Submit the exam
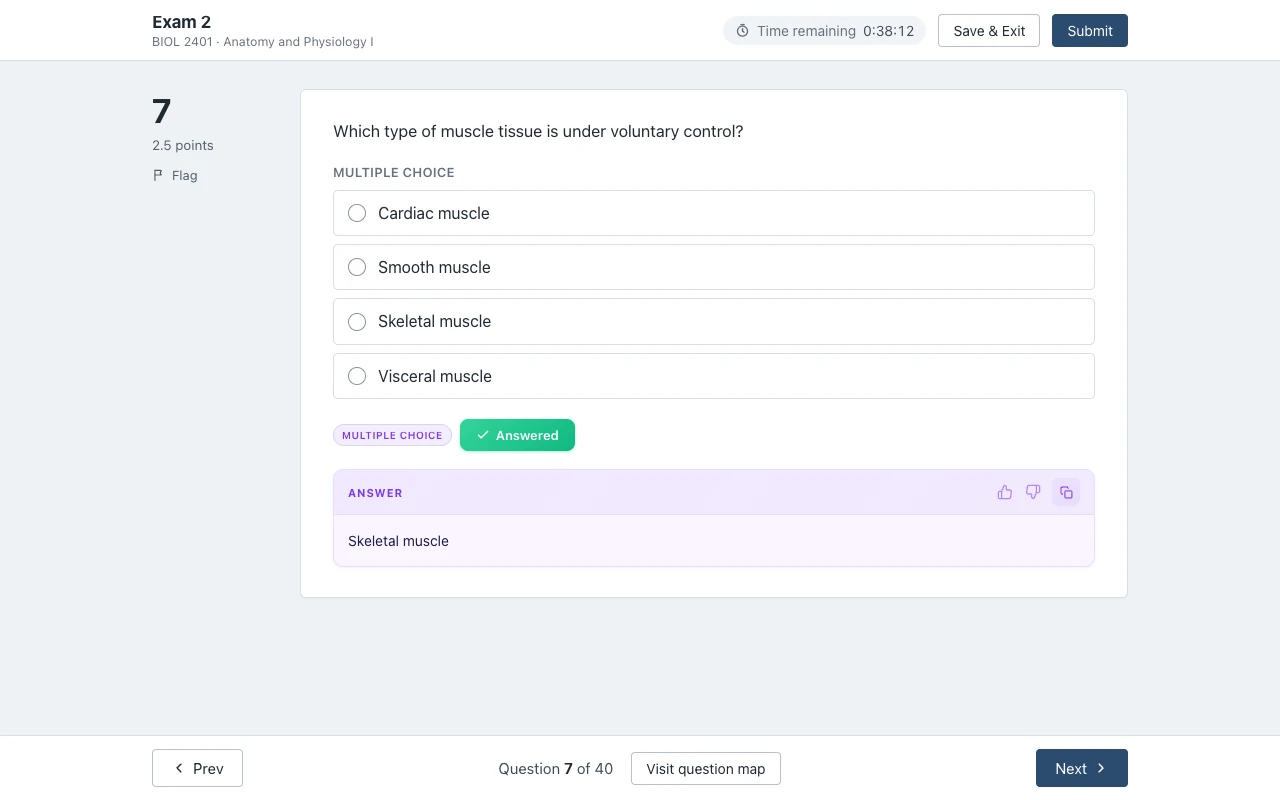Viewport: 1280px width, 800px height. click(x=1090, y=31)
